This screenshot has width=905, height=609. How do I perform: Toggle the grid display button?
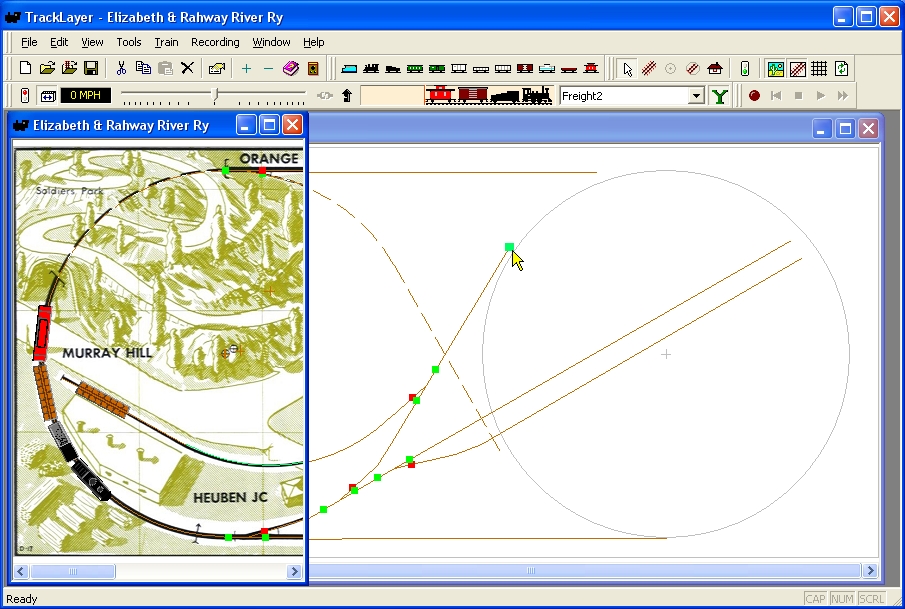point(819,69)
